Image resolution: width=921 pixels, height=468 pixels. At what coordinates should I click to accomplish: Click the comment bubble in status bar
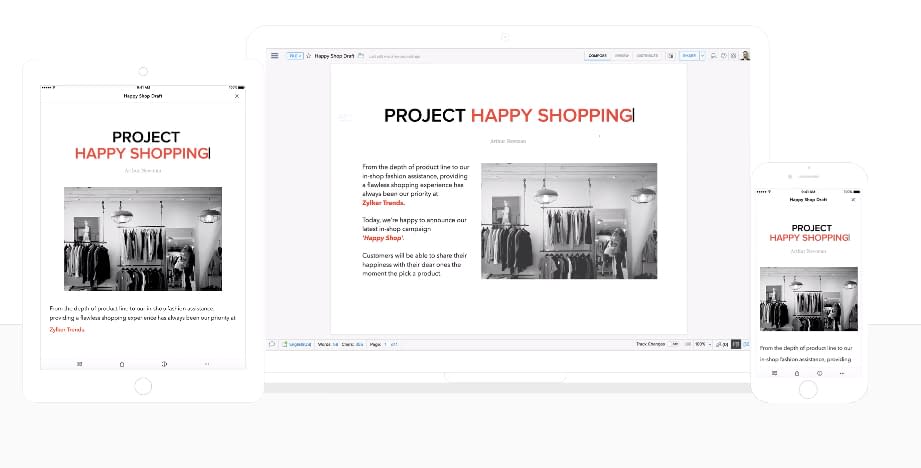[272, 345]
